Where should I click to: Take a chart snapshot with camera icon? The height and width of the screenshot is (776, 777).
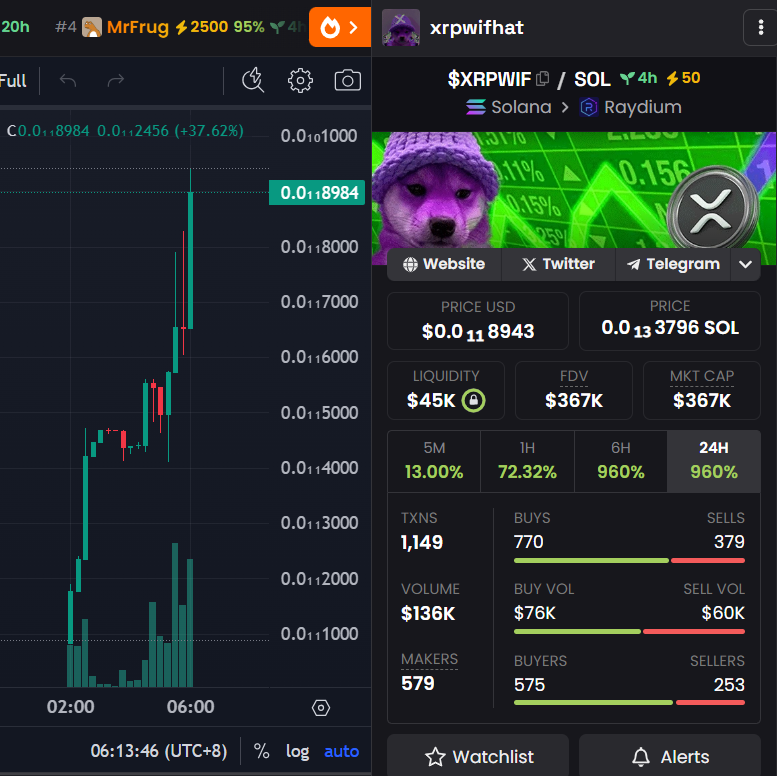coord(347,80)
